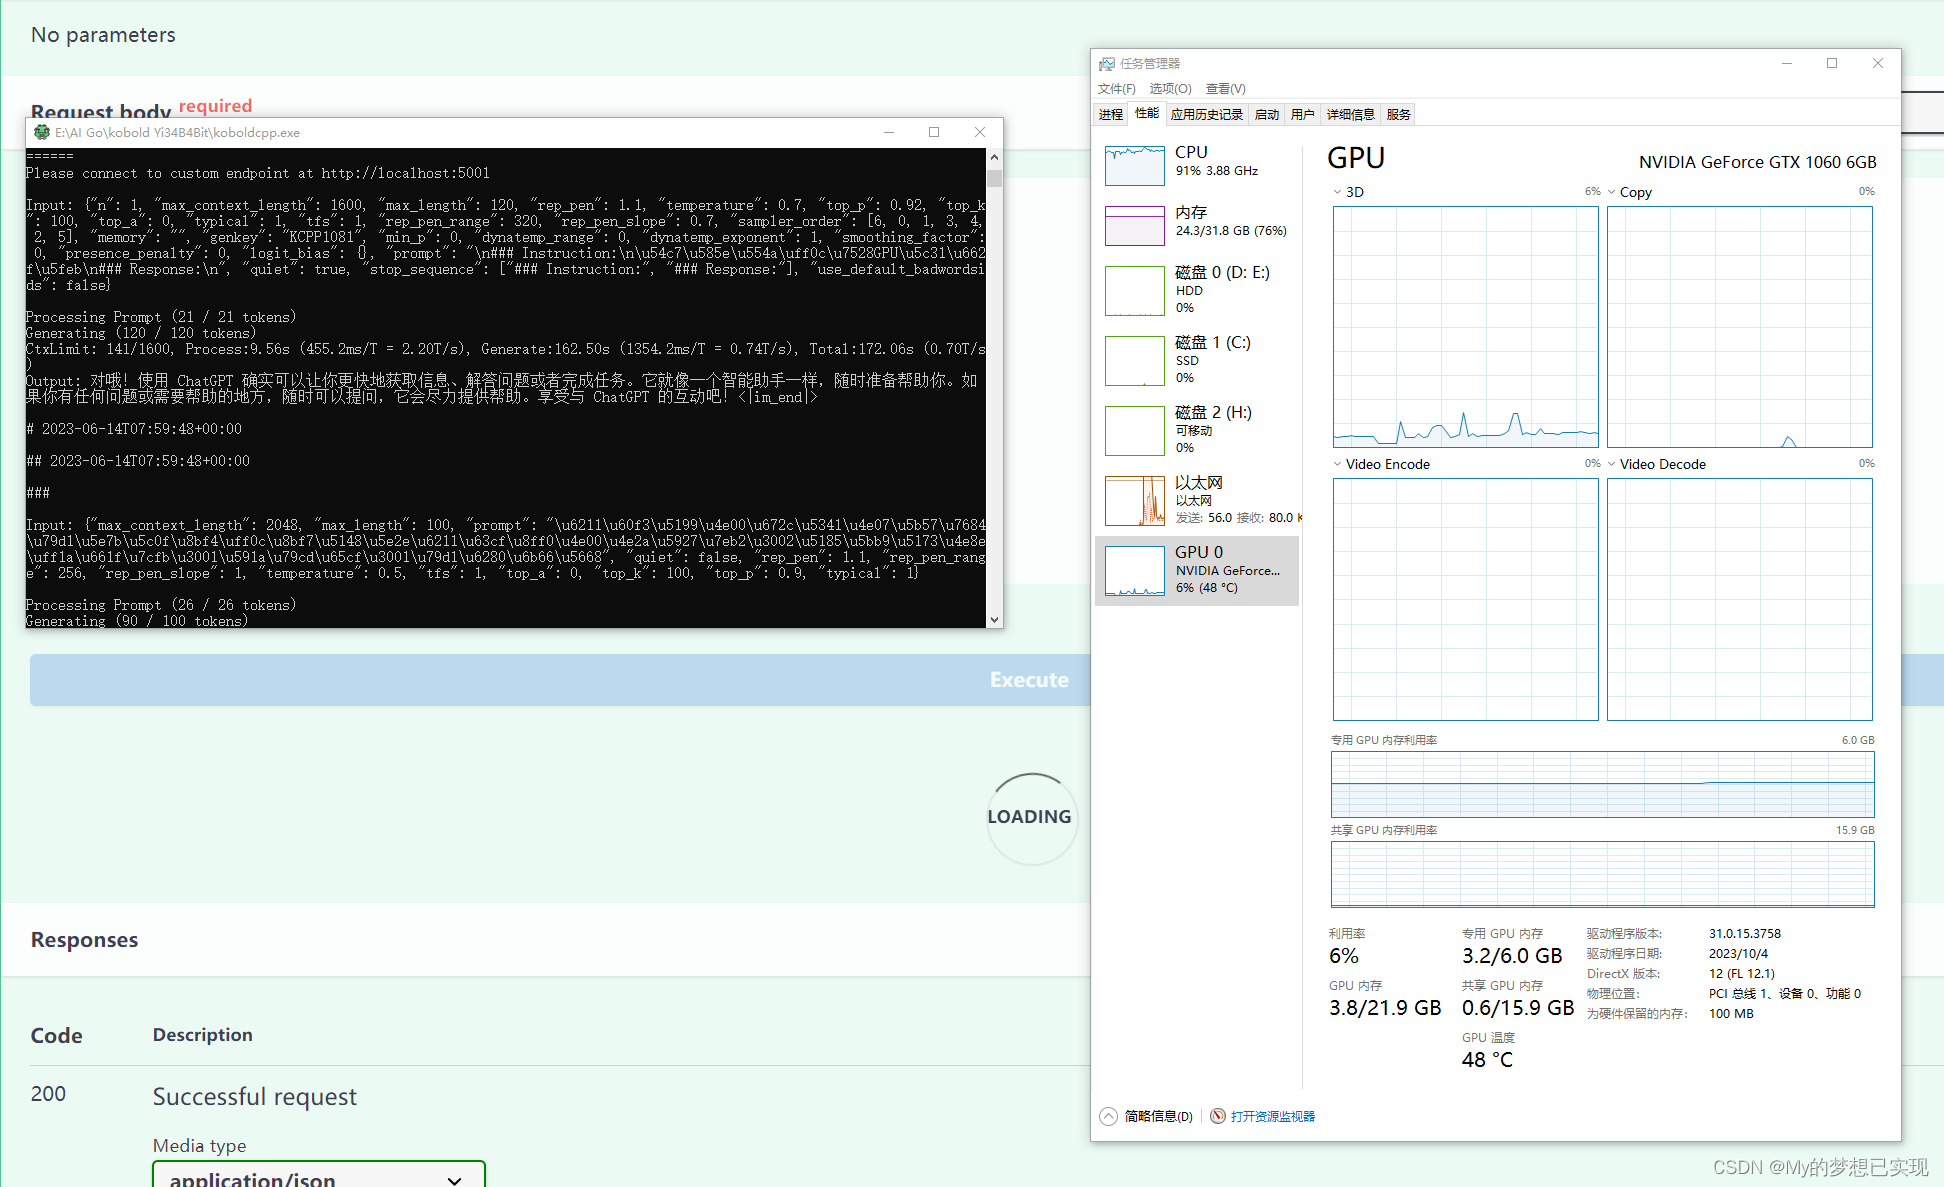
Task: Switch to the 详细信息 tab
Action: 1351,115
